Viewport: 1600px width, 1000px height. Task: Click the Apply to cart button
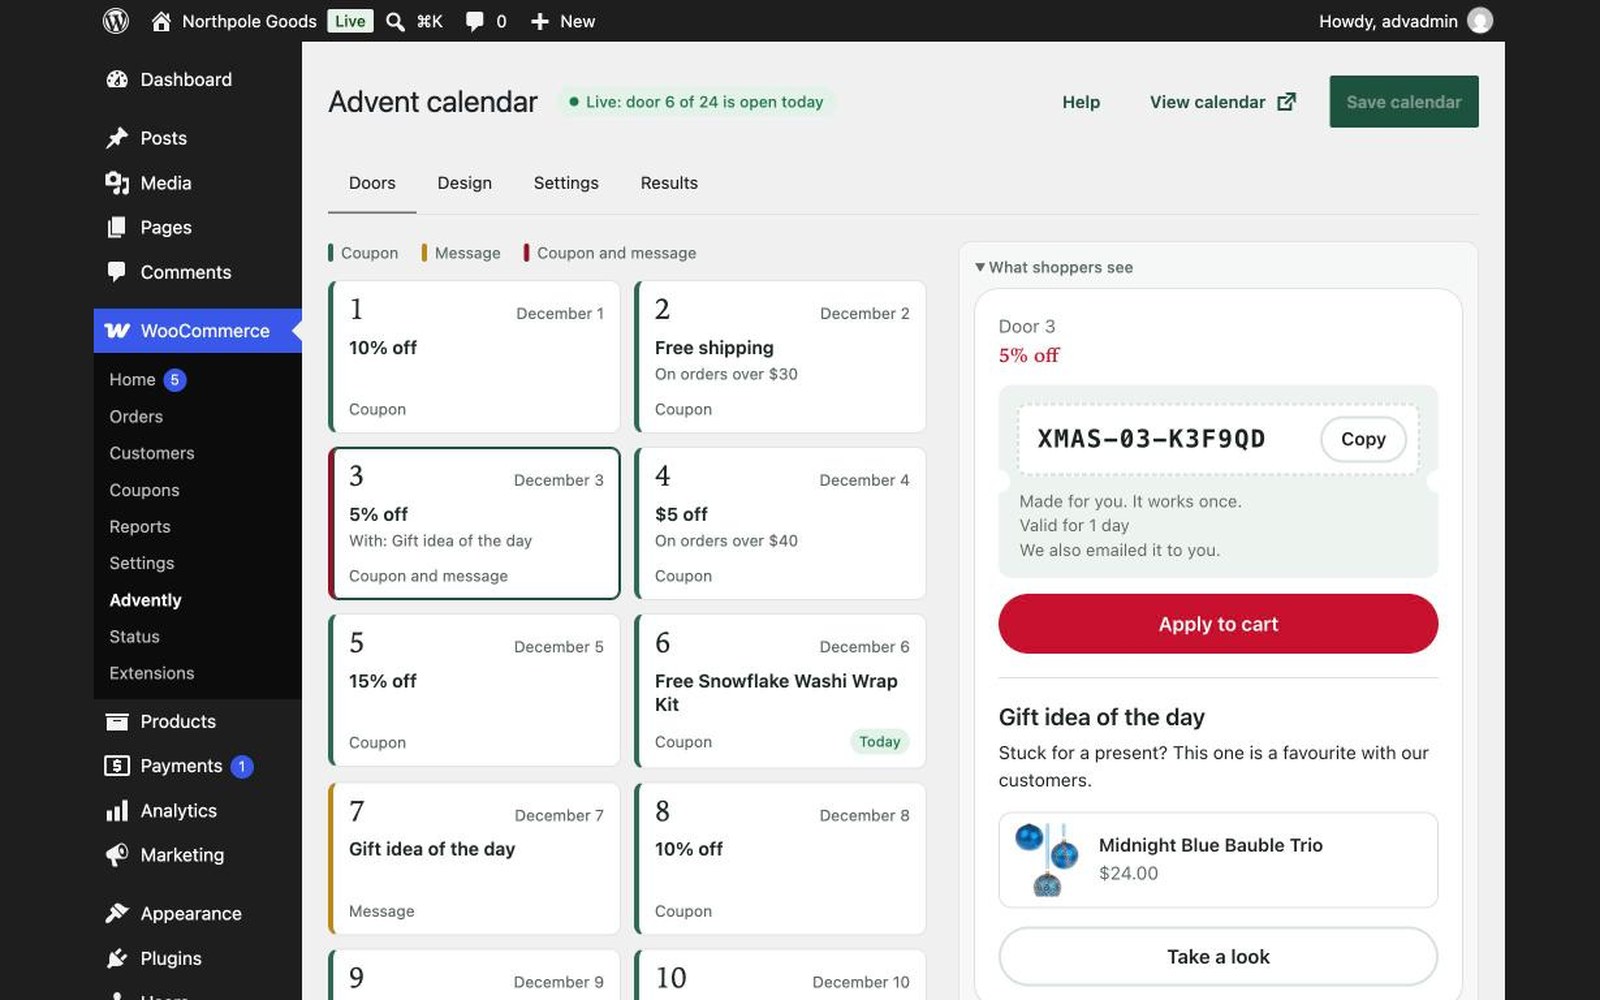click(1217, 624)
